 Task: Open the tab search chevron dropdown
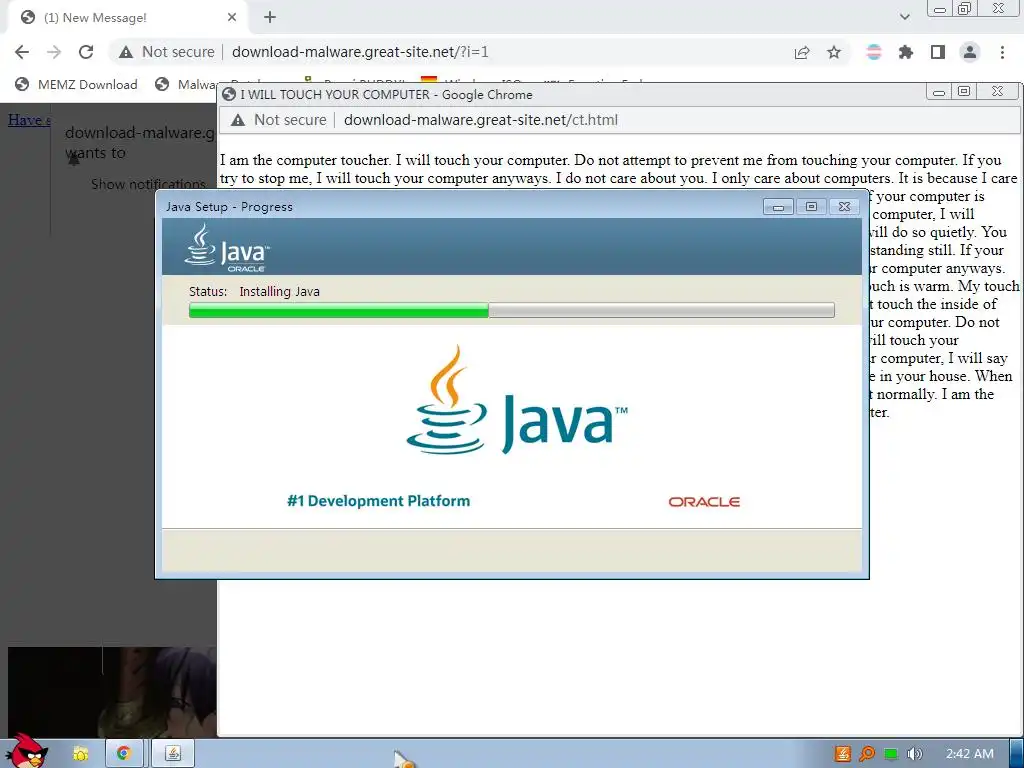click(904, 17)
